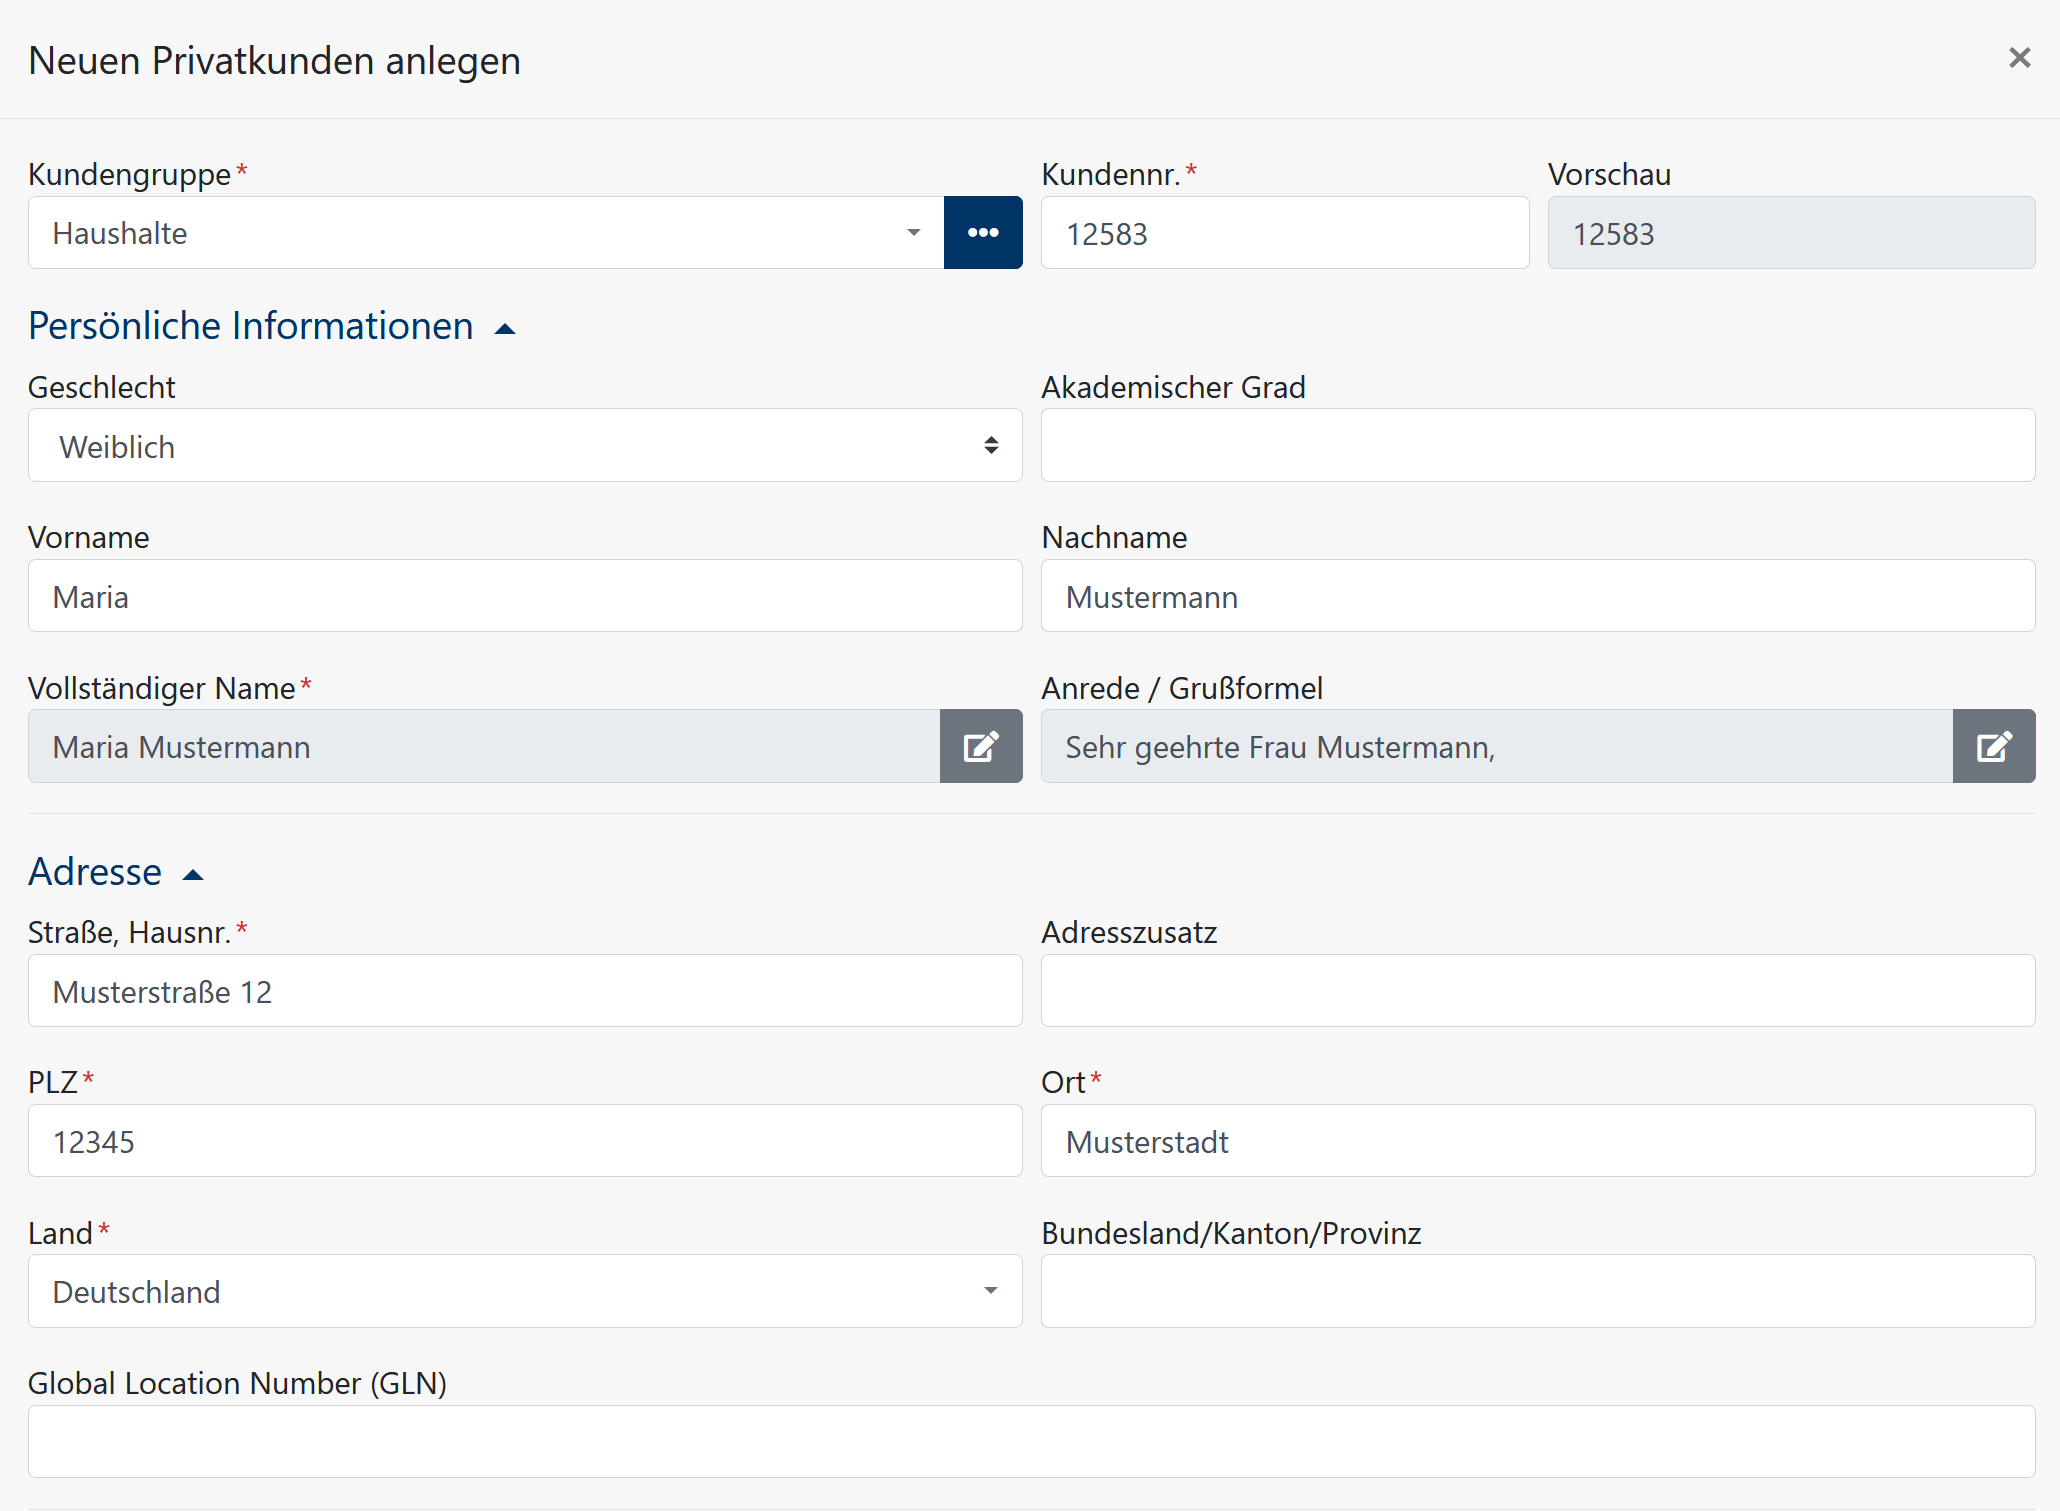Click the PLZ field containing 12345
The height and width of the screenshot is (1511, 2060).
click(x=525, y=1141)
